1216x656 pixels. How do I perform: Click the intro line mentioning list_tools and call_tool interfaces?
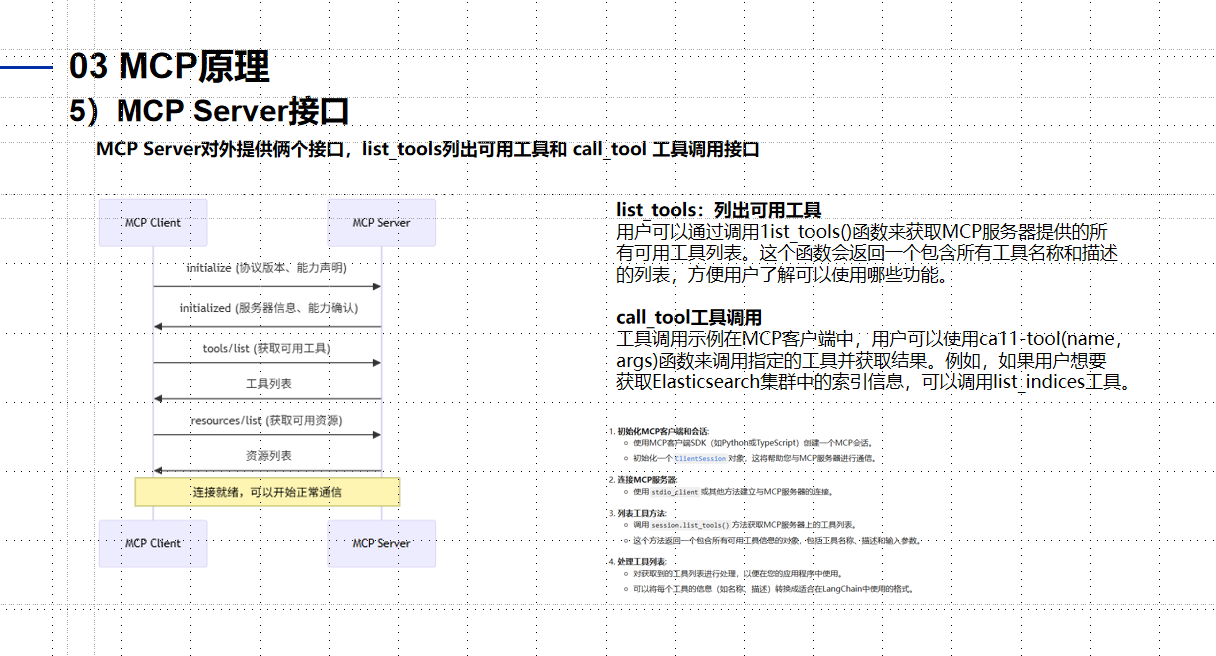(428, 150)
